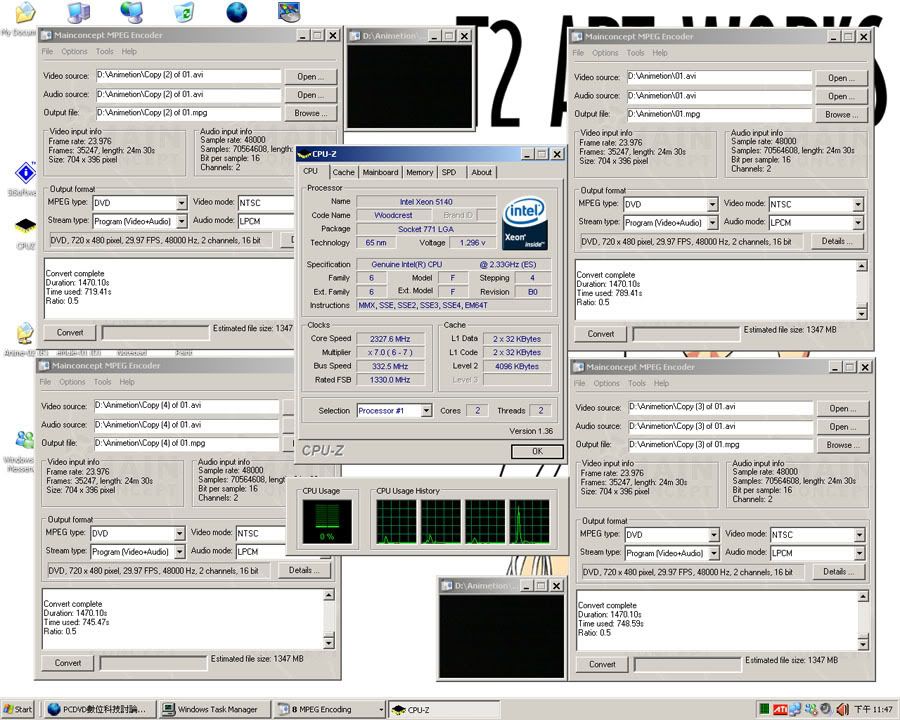Screen dimensions: 900x720
Task: Click title bar icon of 01.avi encoder window
Action: click(577, 37)
